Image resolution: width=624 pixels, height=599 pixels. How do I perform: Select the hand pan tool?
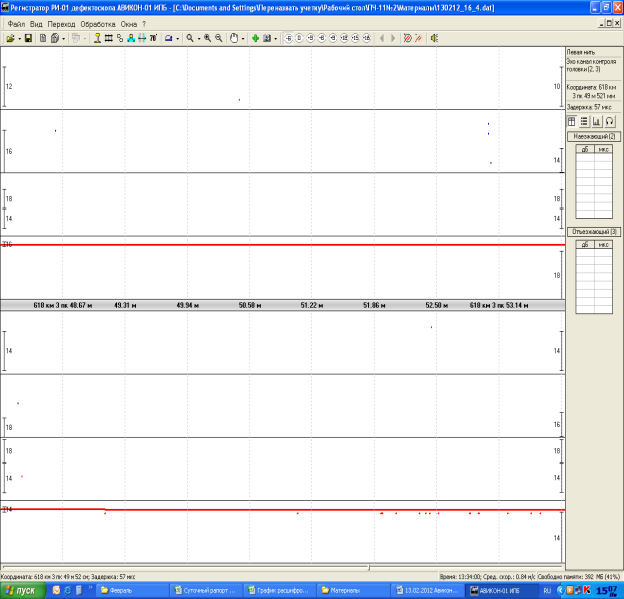click(x=234, y=38)
